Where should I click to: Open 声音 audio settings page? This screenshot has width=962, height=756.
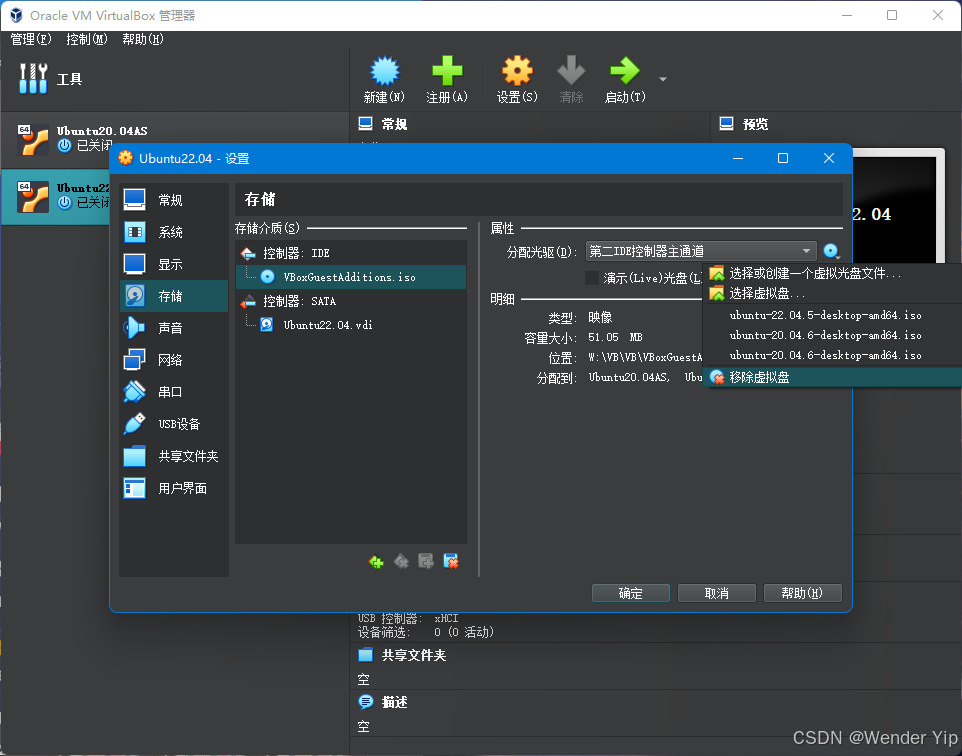[x=174, y=328]
